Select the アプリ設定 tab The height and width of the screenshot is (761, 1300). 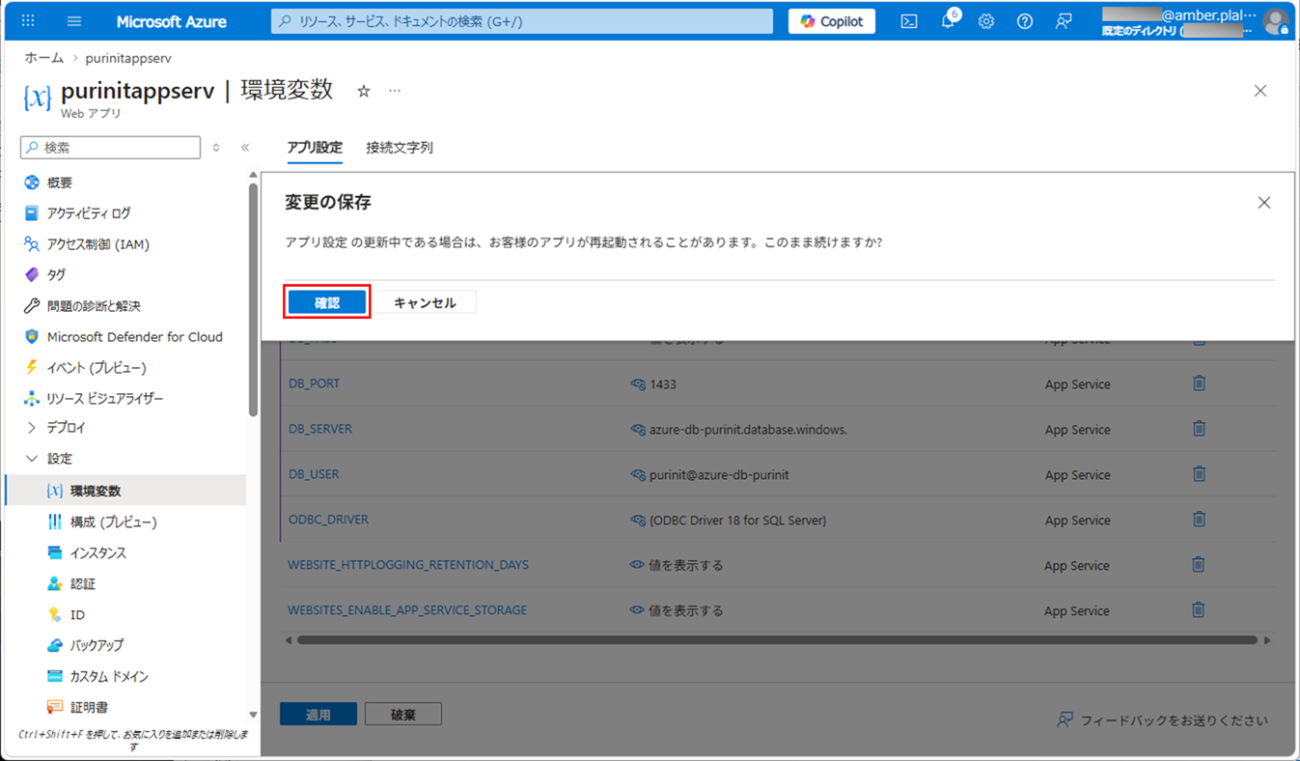coord(314,147)
